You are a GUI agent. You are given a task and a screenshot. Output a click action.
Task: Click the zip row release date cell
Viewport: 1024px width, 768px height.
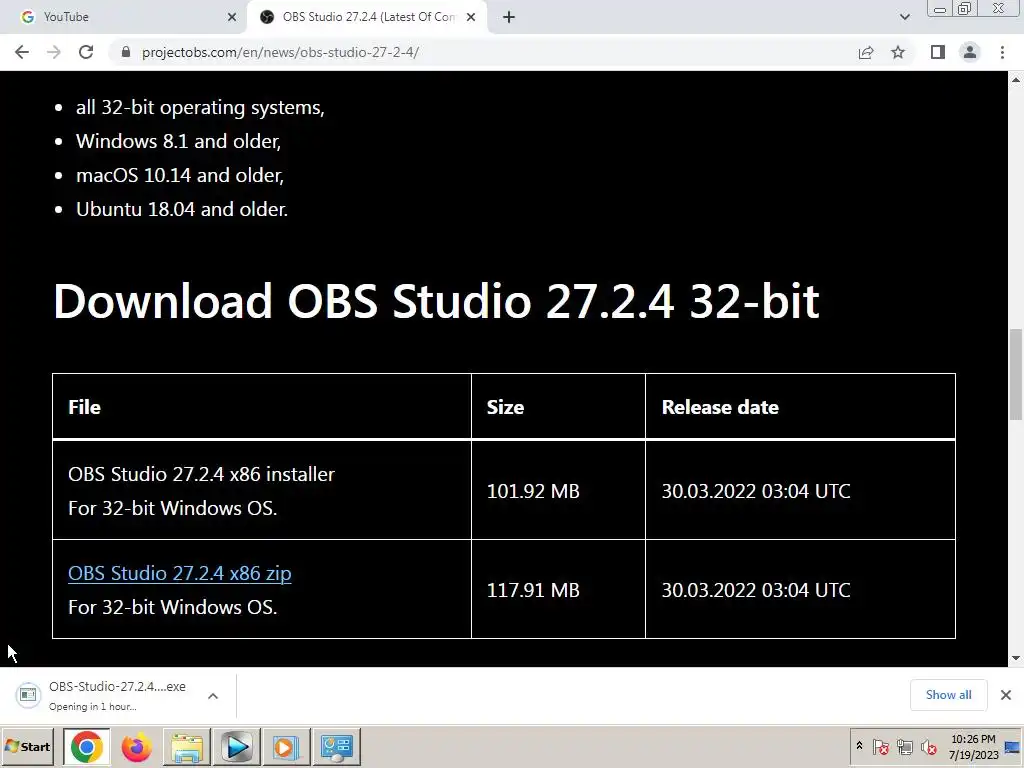[801, 590]
